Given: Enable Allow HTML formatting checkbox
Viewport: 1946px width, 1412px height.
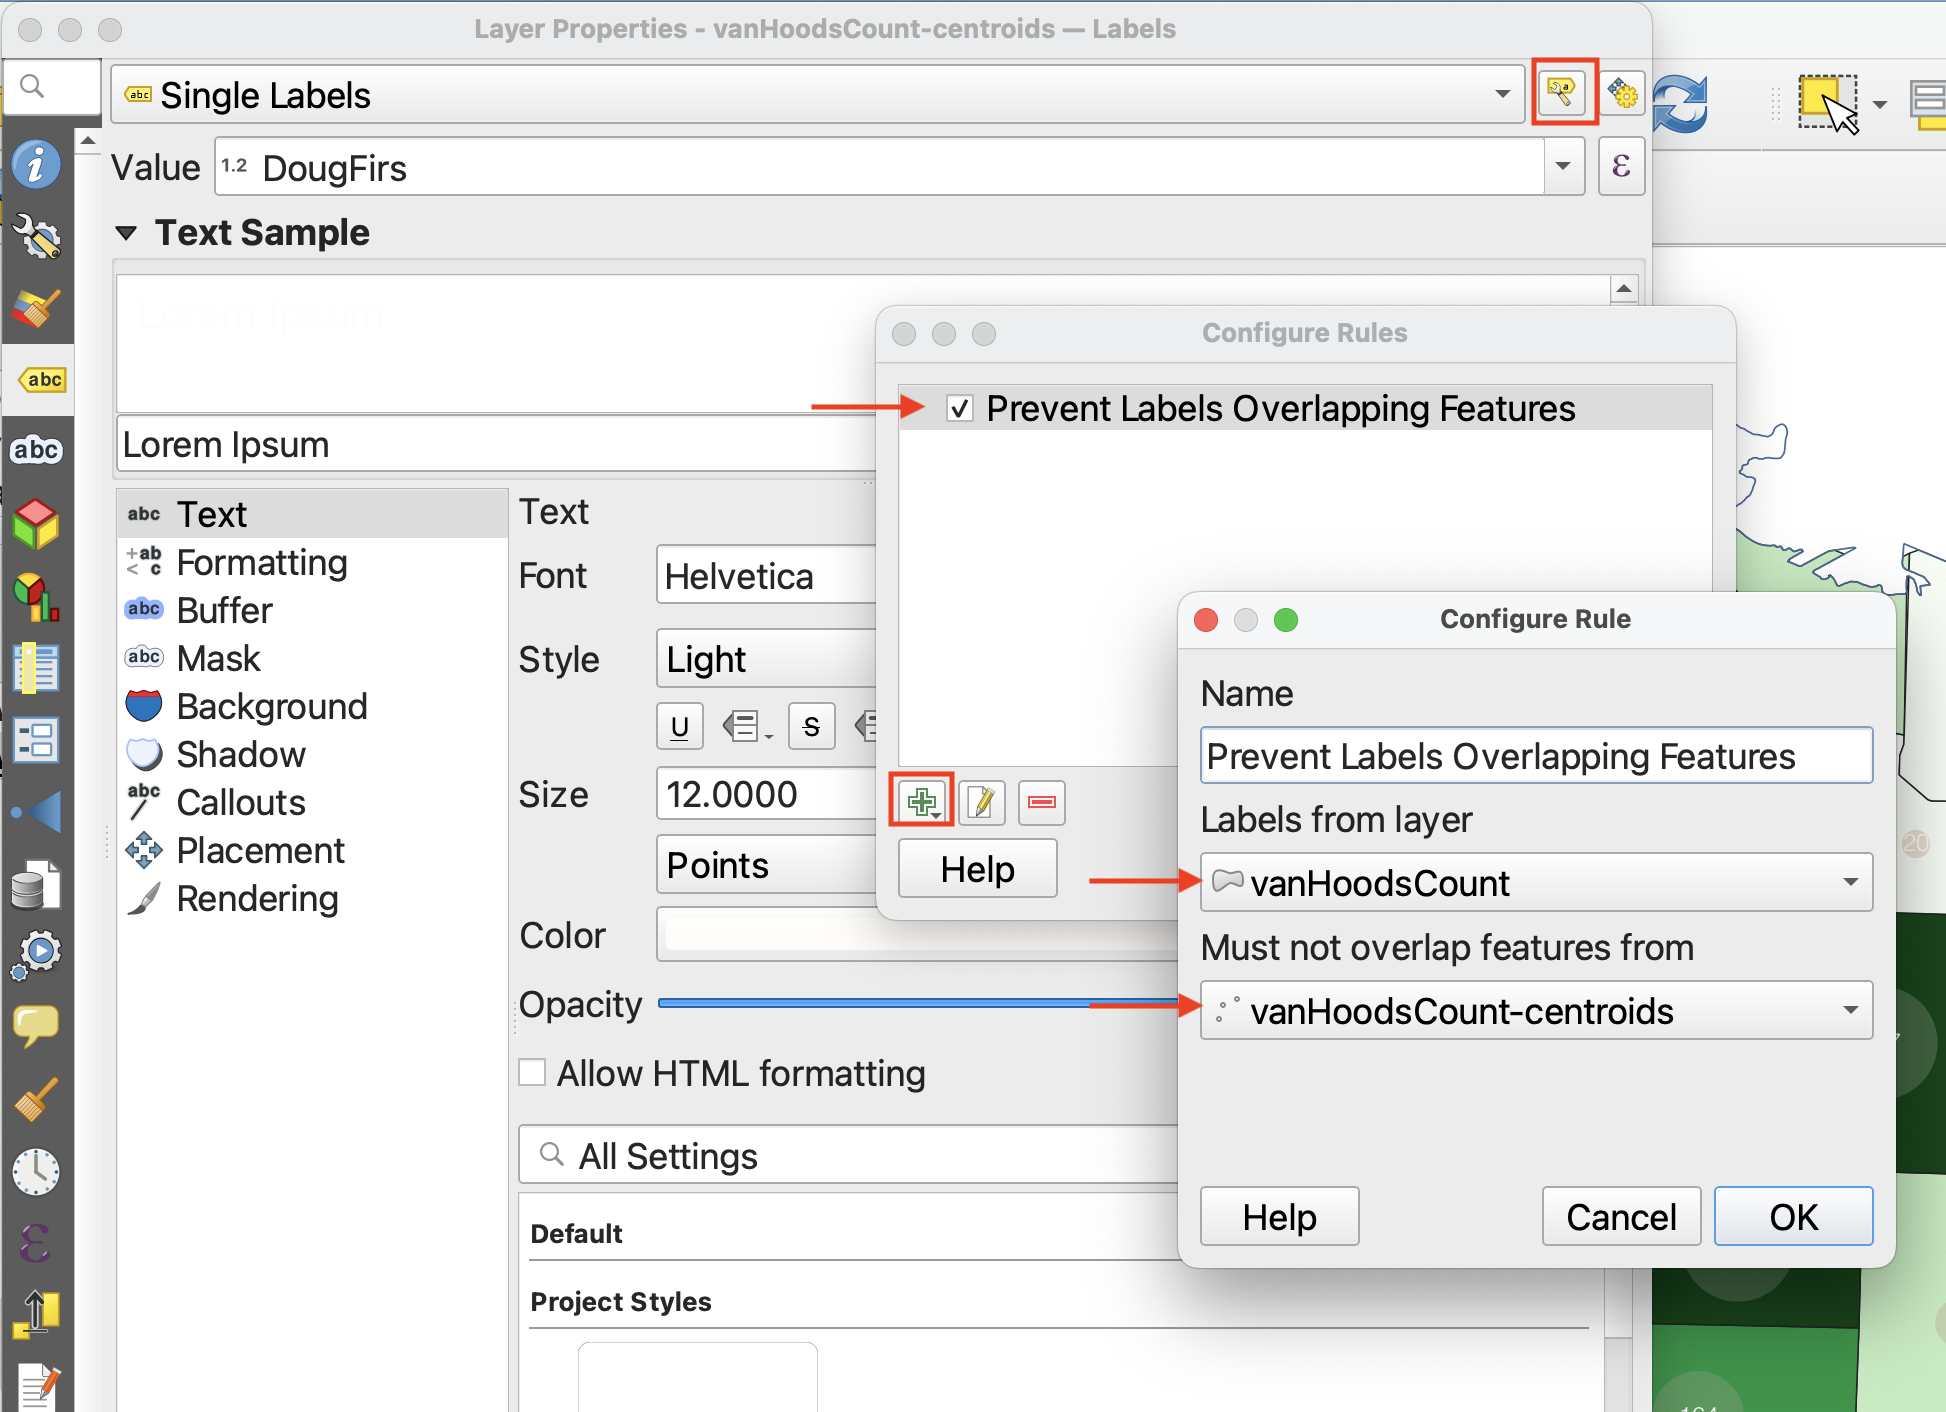Looking at the screenshot, I should pos(533,1072).
